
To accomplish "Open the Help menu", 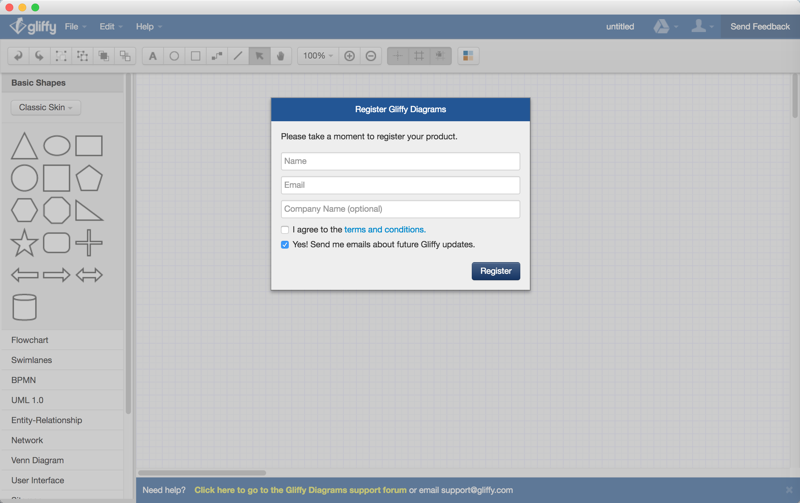I will click(x=148, y=27).
